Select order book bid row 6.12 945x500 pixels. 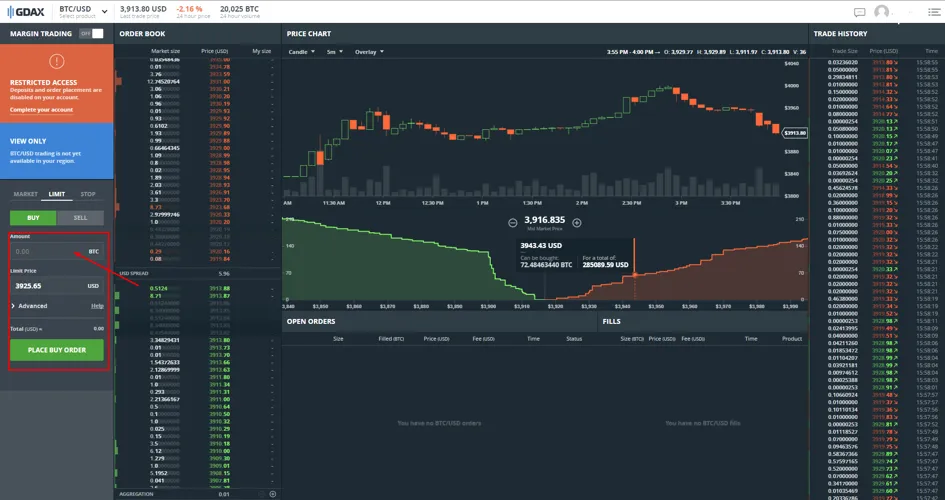click(x=197, y=451)
